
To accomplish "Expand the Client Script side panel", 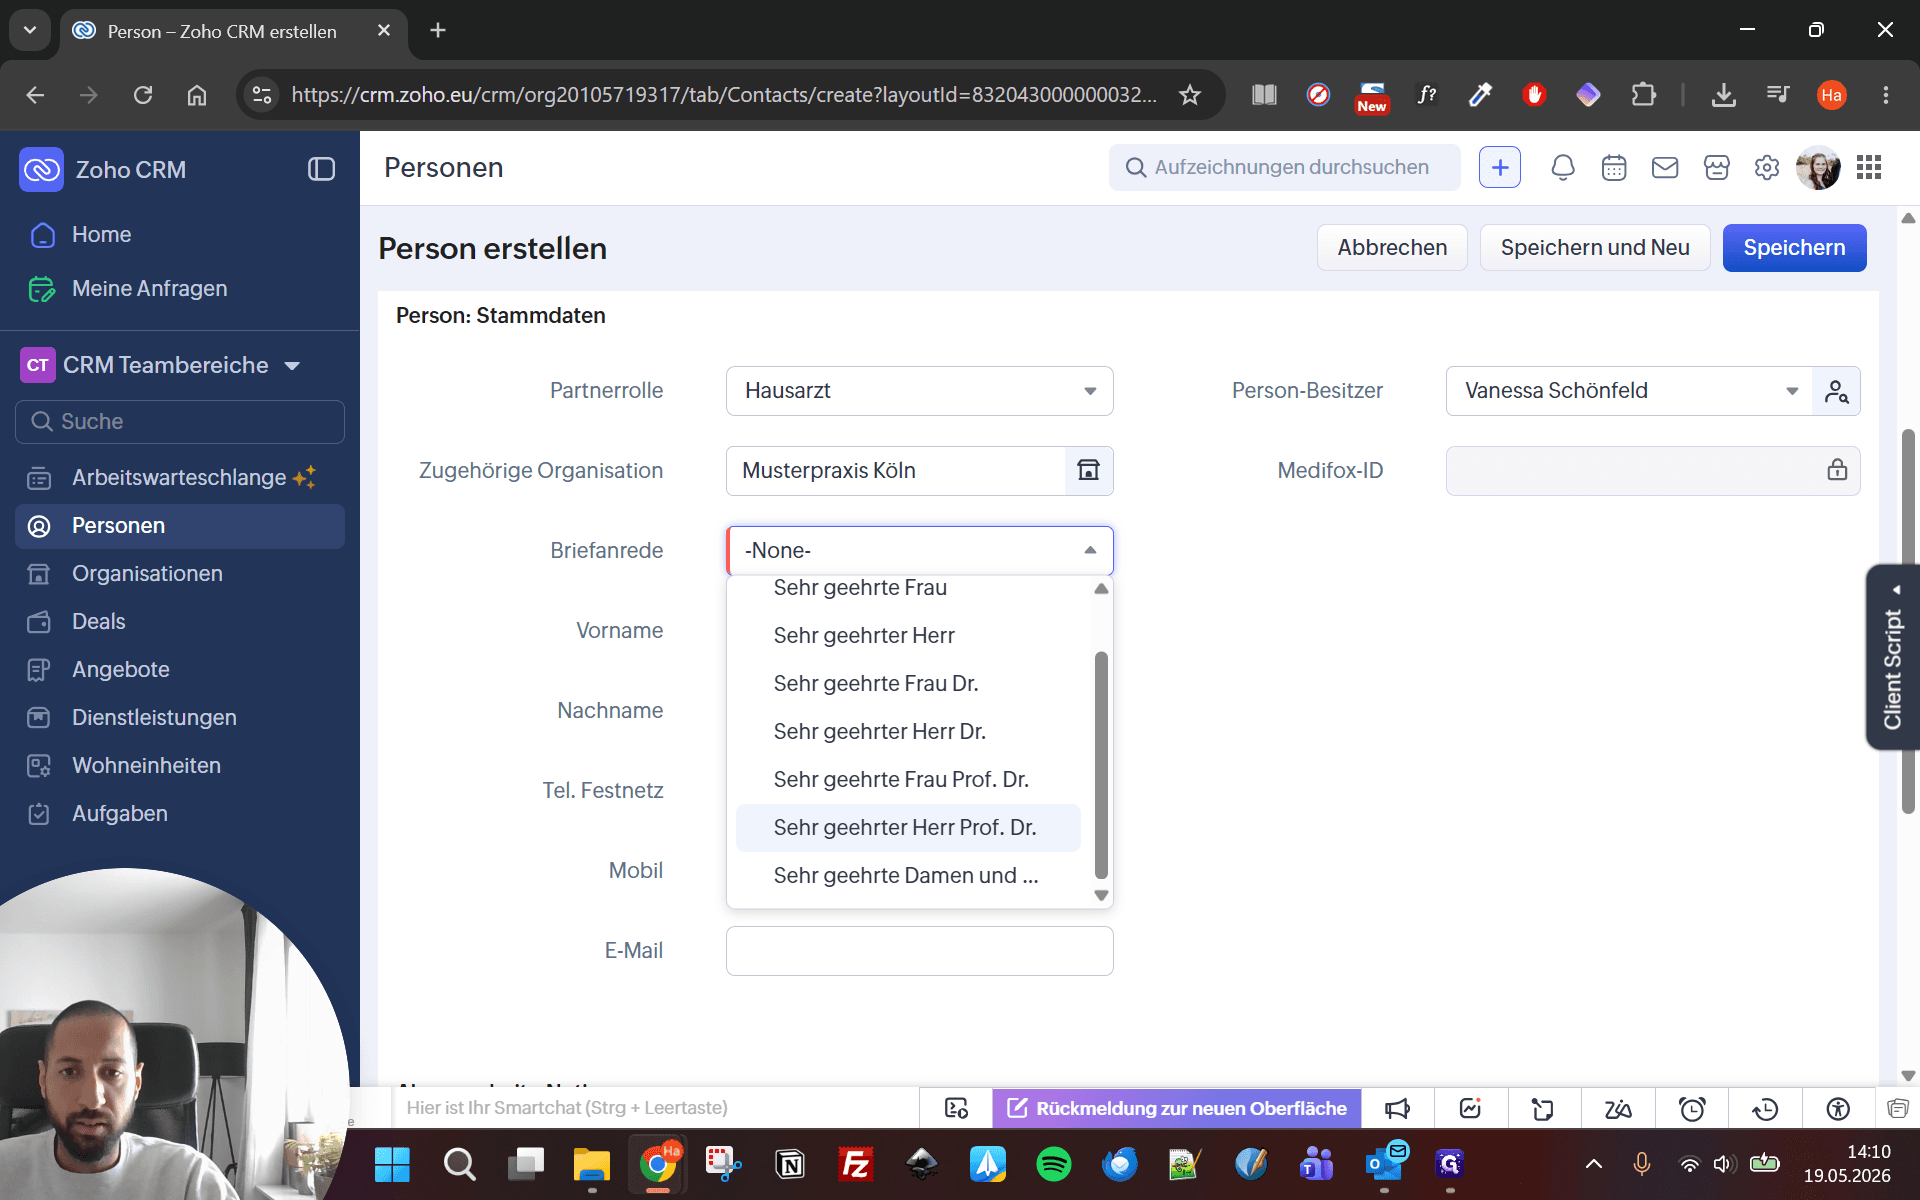I will [x=1892, y=657].
